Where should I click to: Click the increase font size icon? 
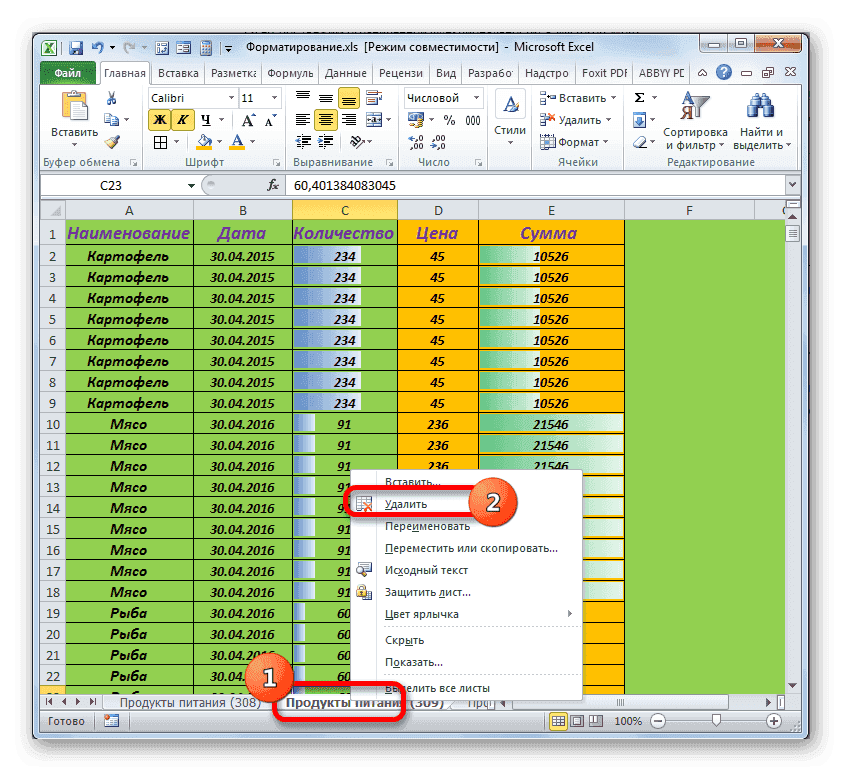(x=250, y=121)
